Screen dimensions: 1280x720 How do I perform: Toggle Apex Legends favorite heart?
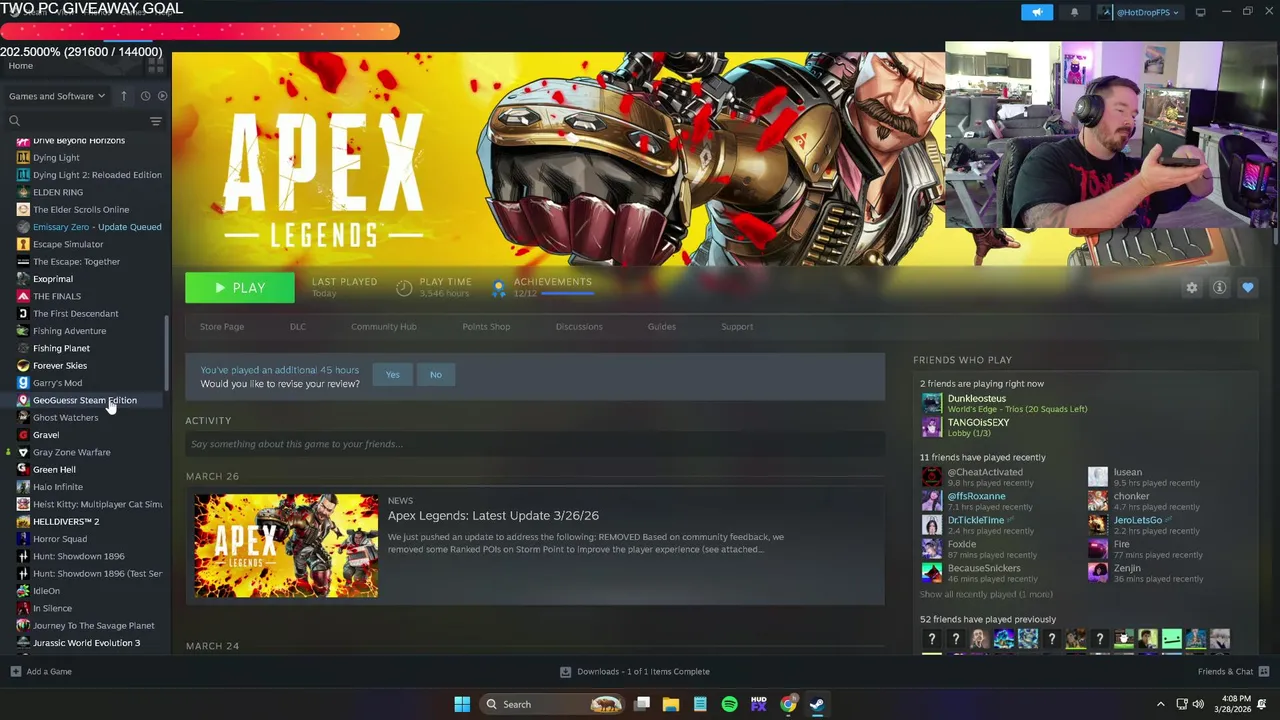pyautogui.click(x=1247, y=288)
